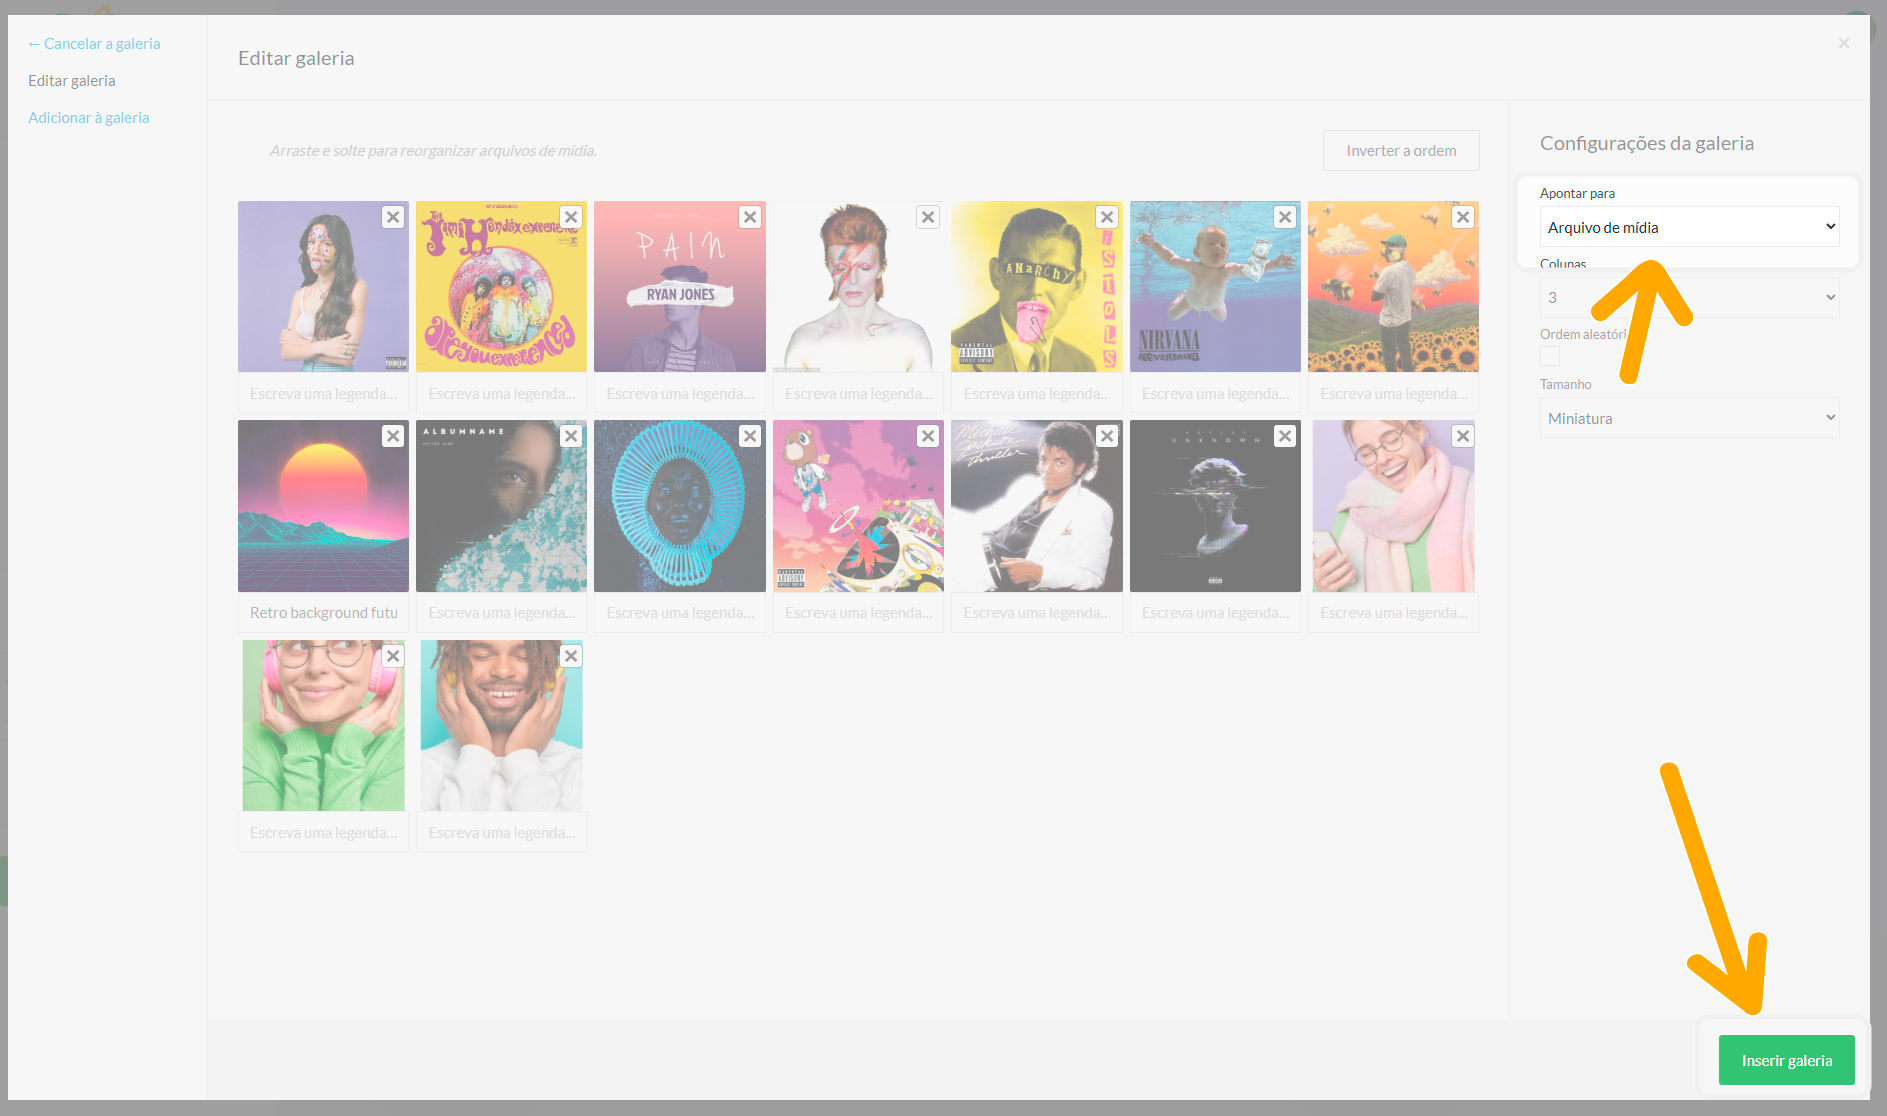Remove the Nirvana Nevermind image from gallery

(1285, 217)
